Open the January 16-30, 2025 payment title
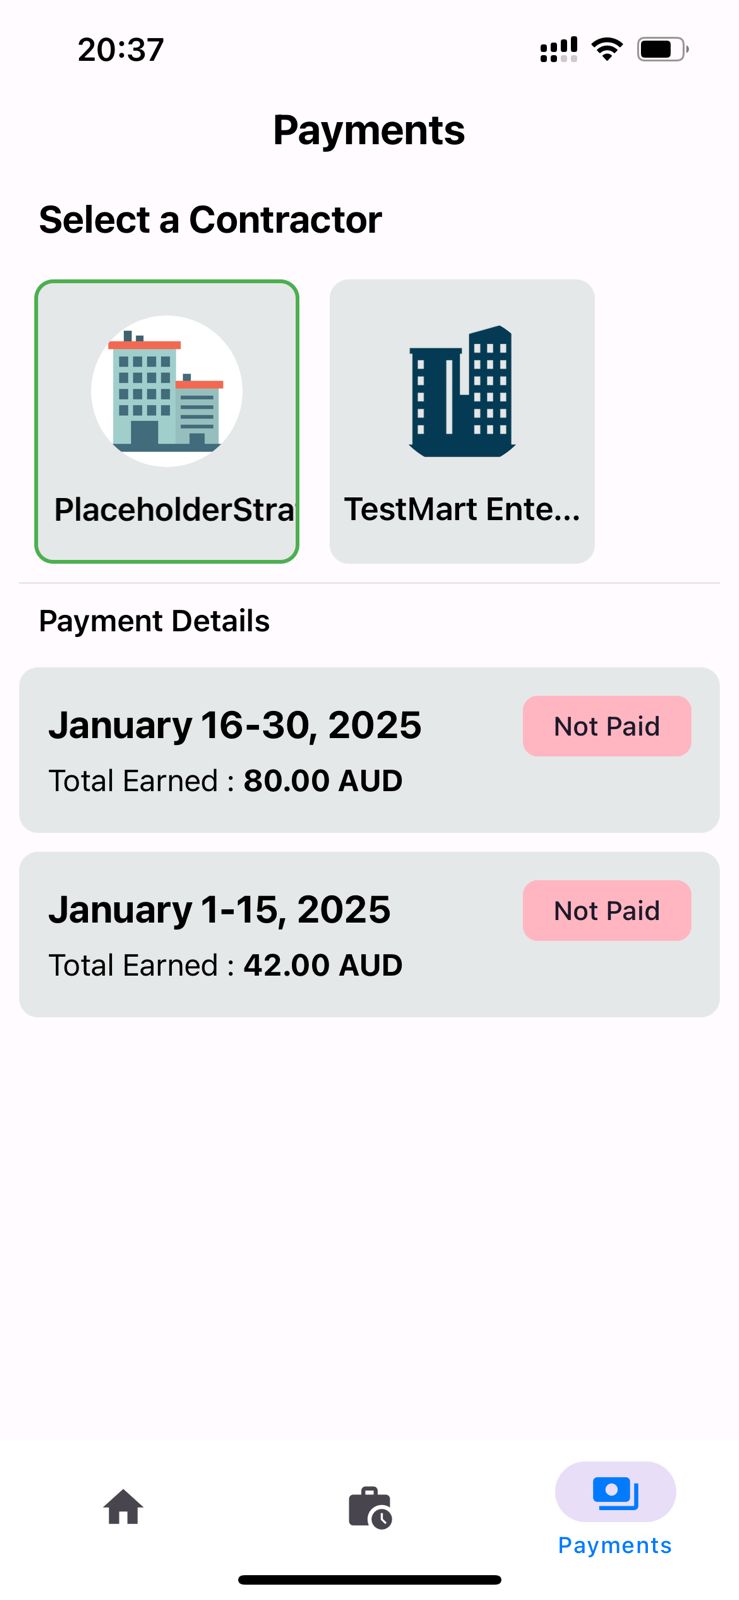The width and height of the screenshot is (739, 1600). pos(235,725)
